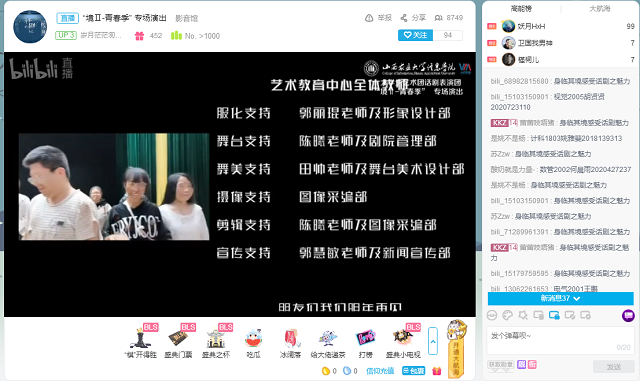Click the 开通大航海 banner
Screen dimensions: 640x381
tap(456, 348)
